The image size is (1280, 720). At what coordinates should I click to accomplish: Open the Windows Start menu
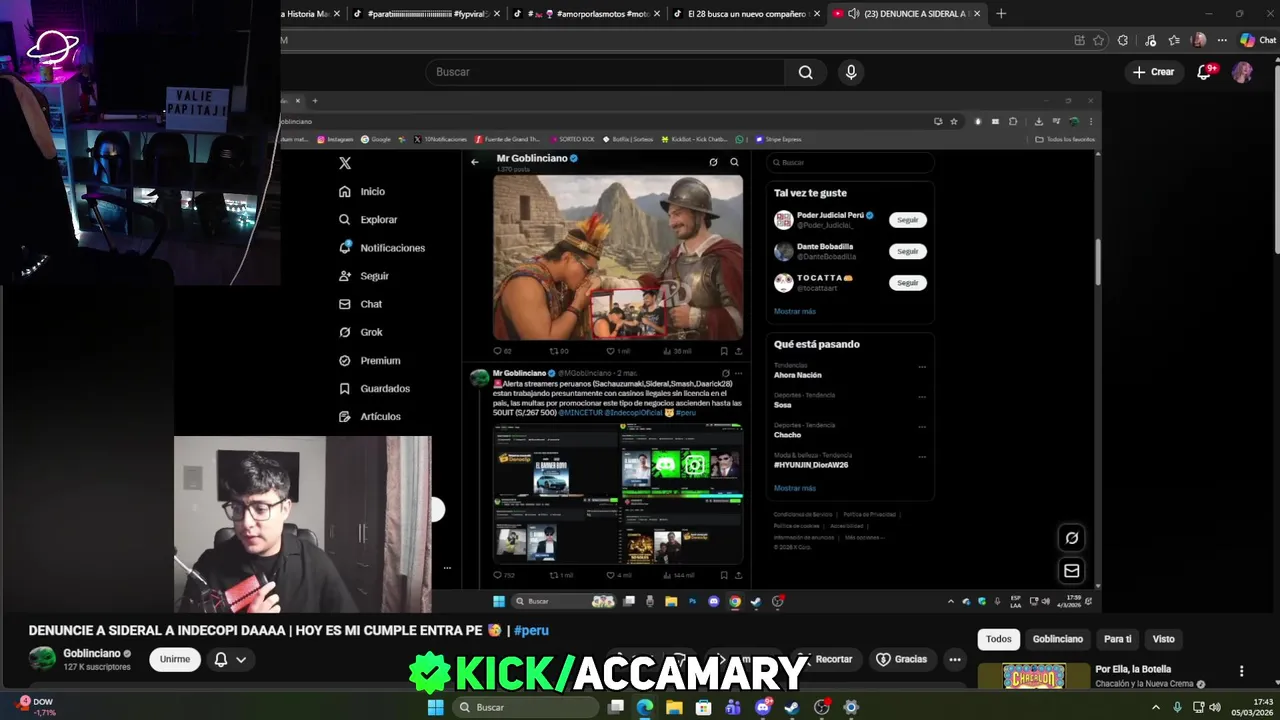click(x=435, y=707)
